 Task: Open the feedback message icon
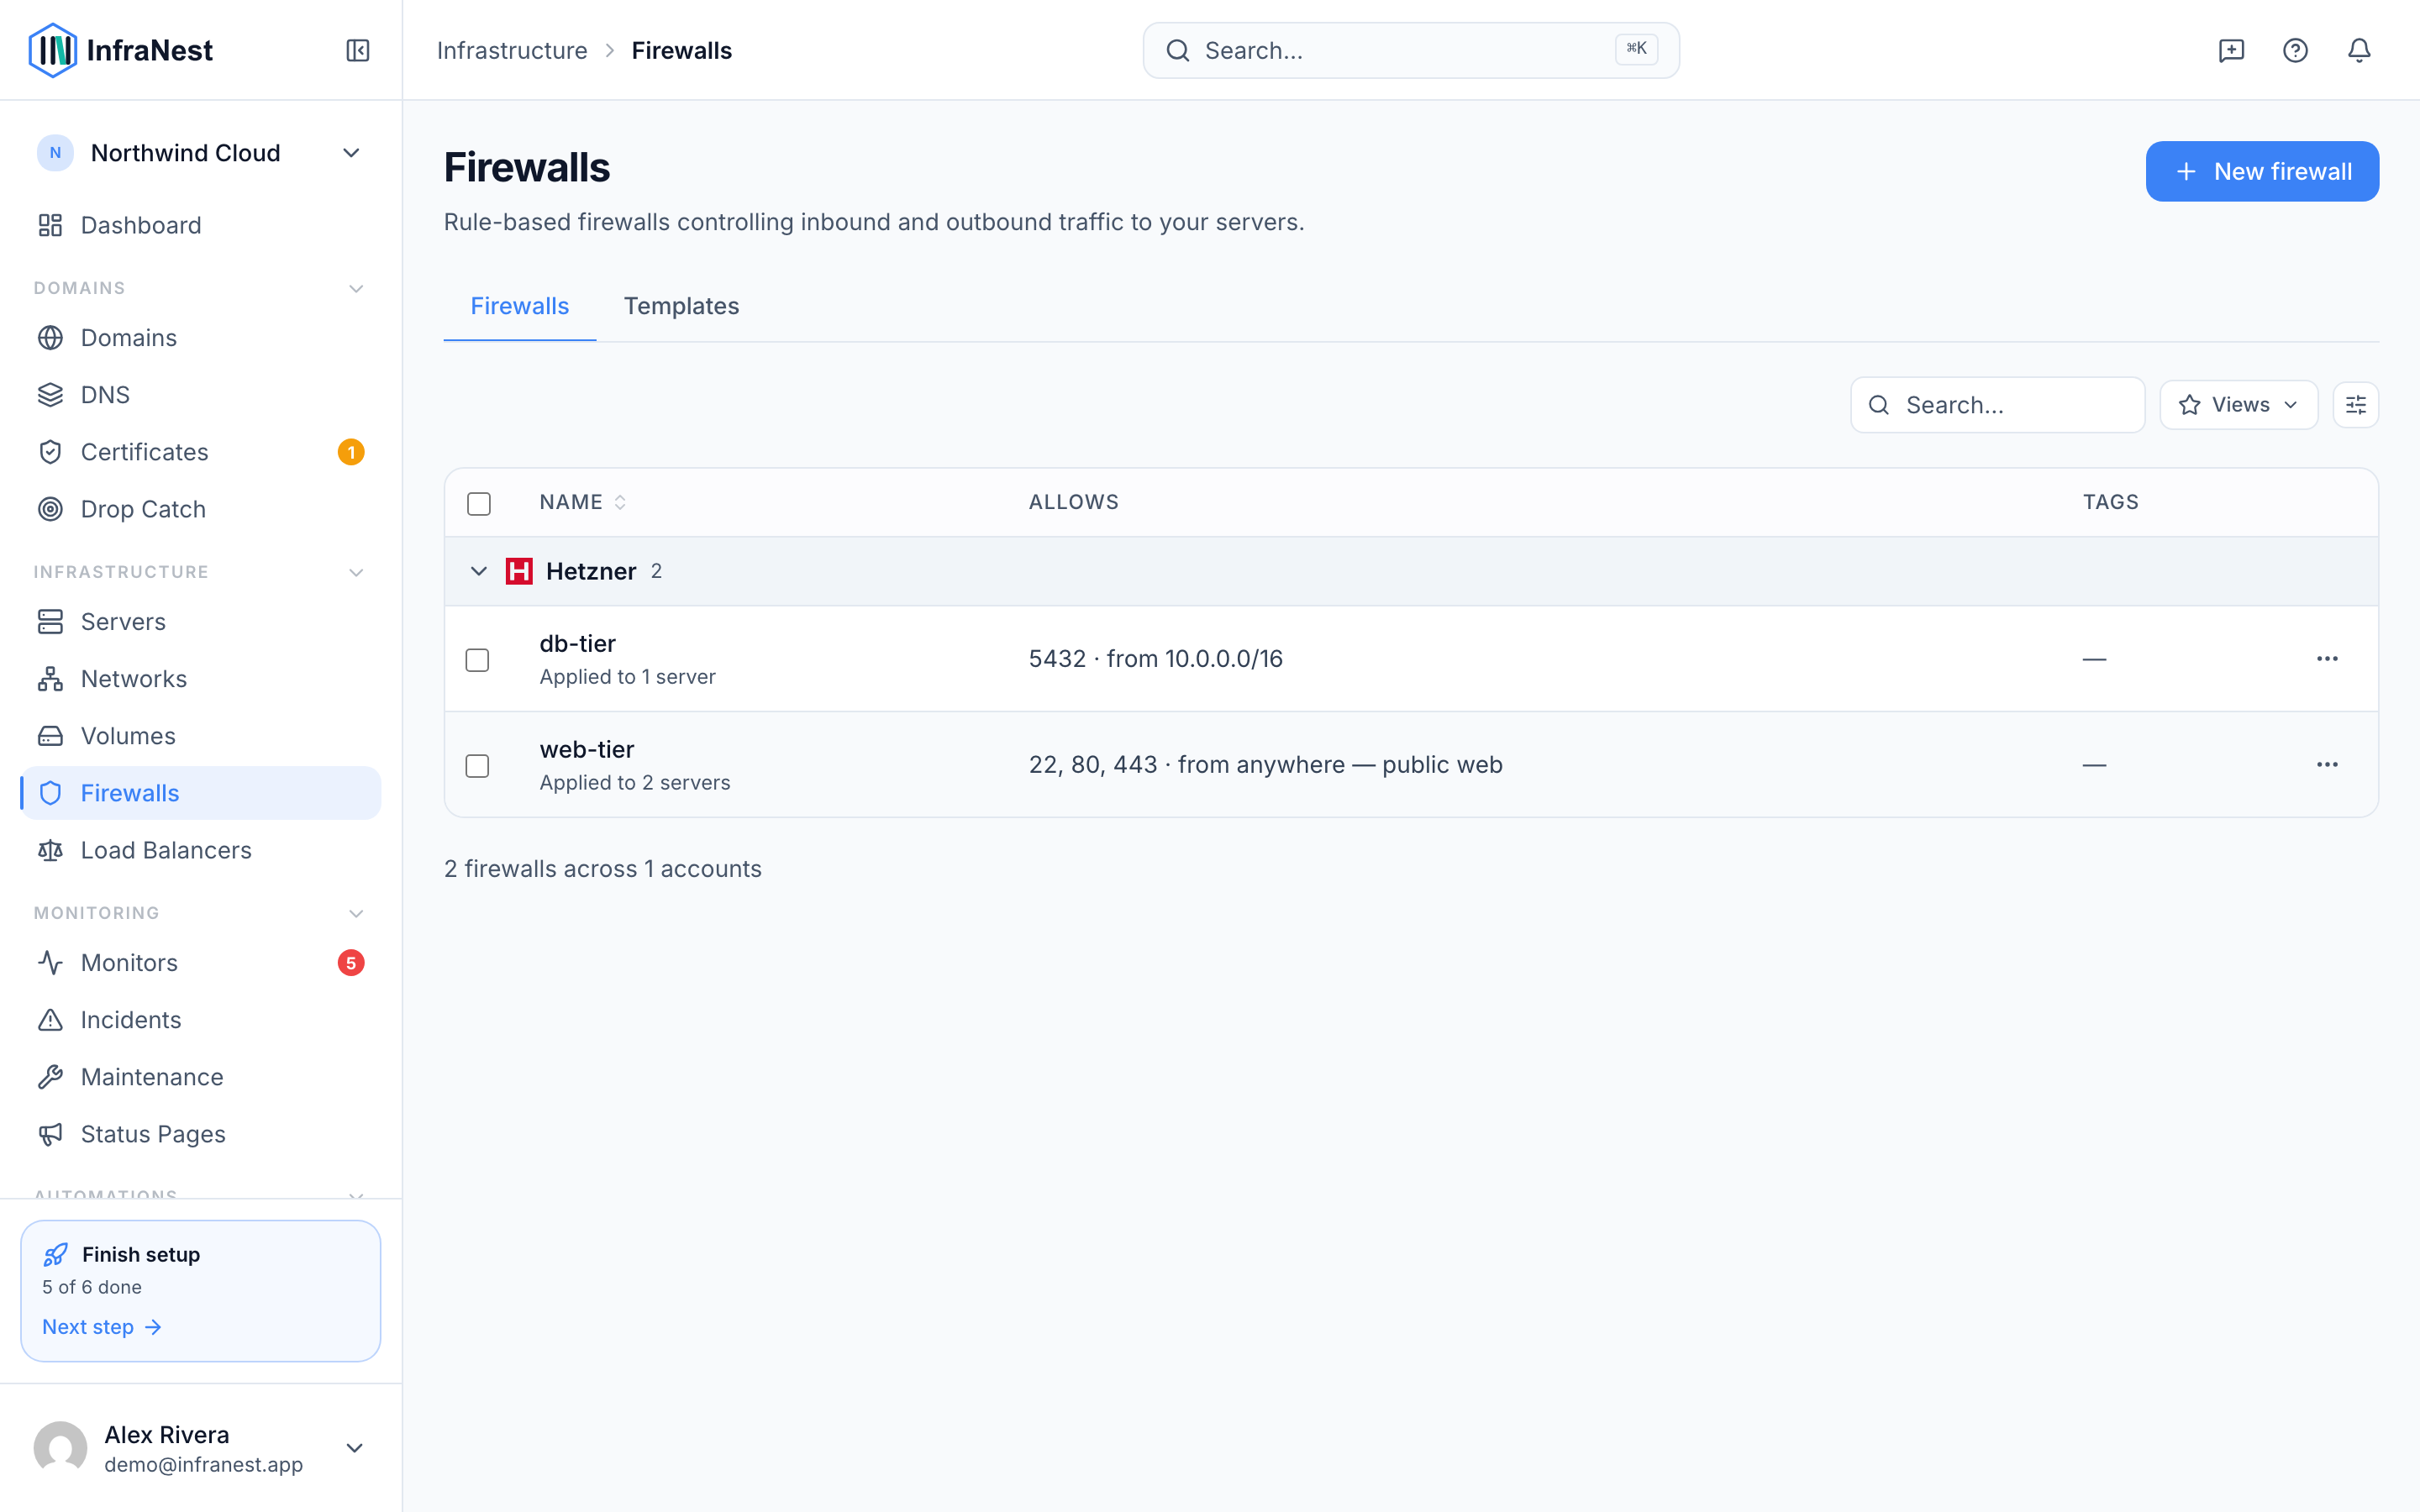(x=2231, y=50)
